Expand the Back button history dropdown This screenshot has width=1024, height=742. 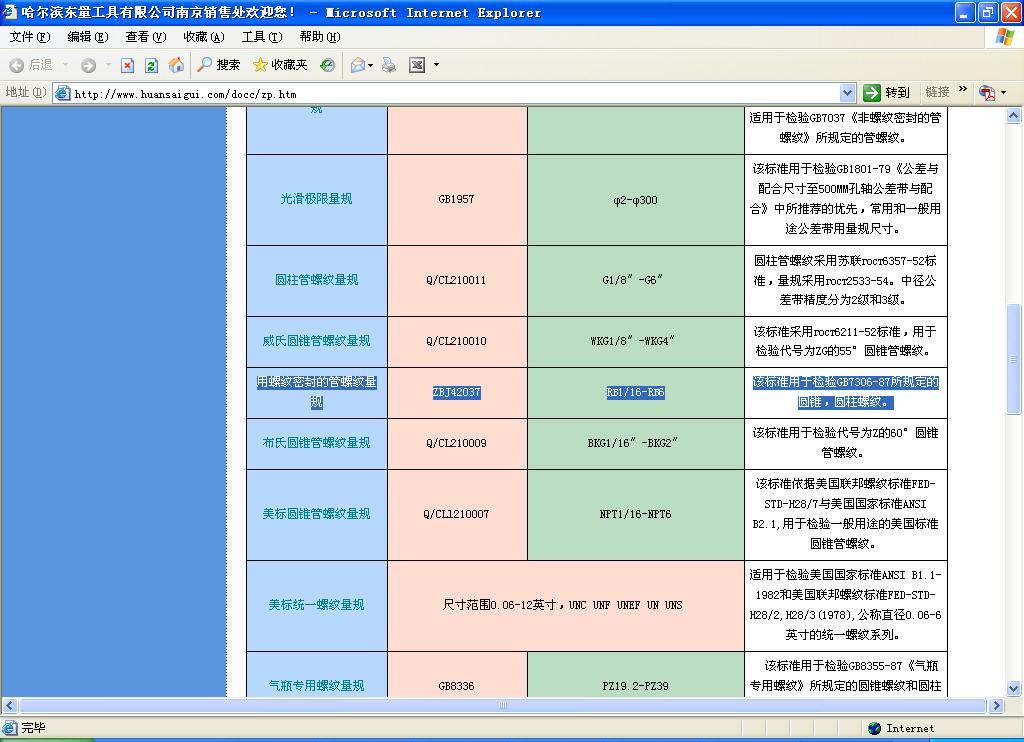pyautogui.click(x=65, y=65)
